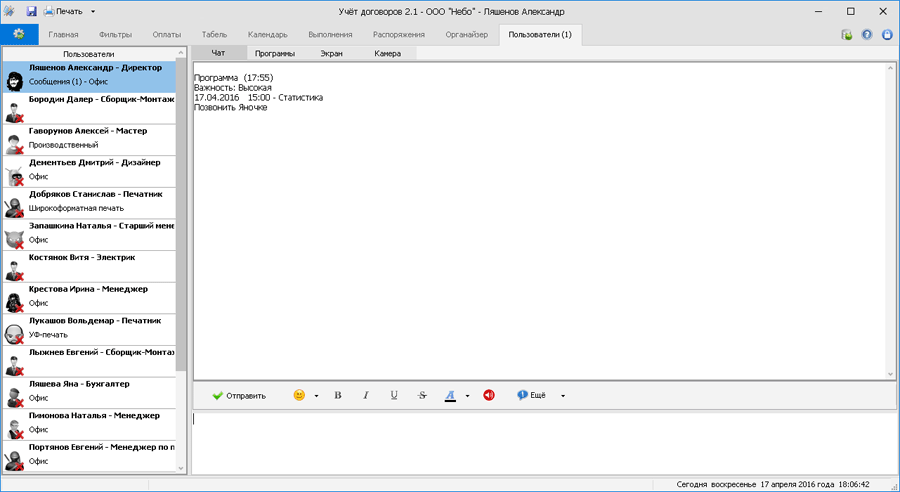The height and width of the screenshot is (492, 900).
Task: Switch to the Главная tab
Action: (x=63, y=34)
